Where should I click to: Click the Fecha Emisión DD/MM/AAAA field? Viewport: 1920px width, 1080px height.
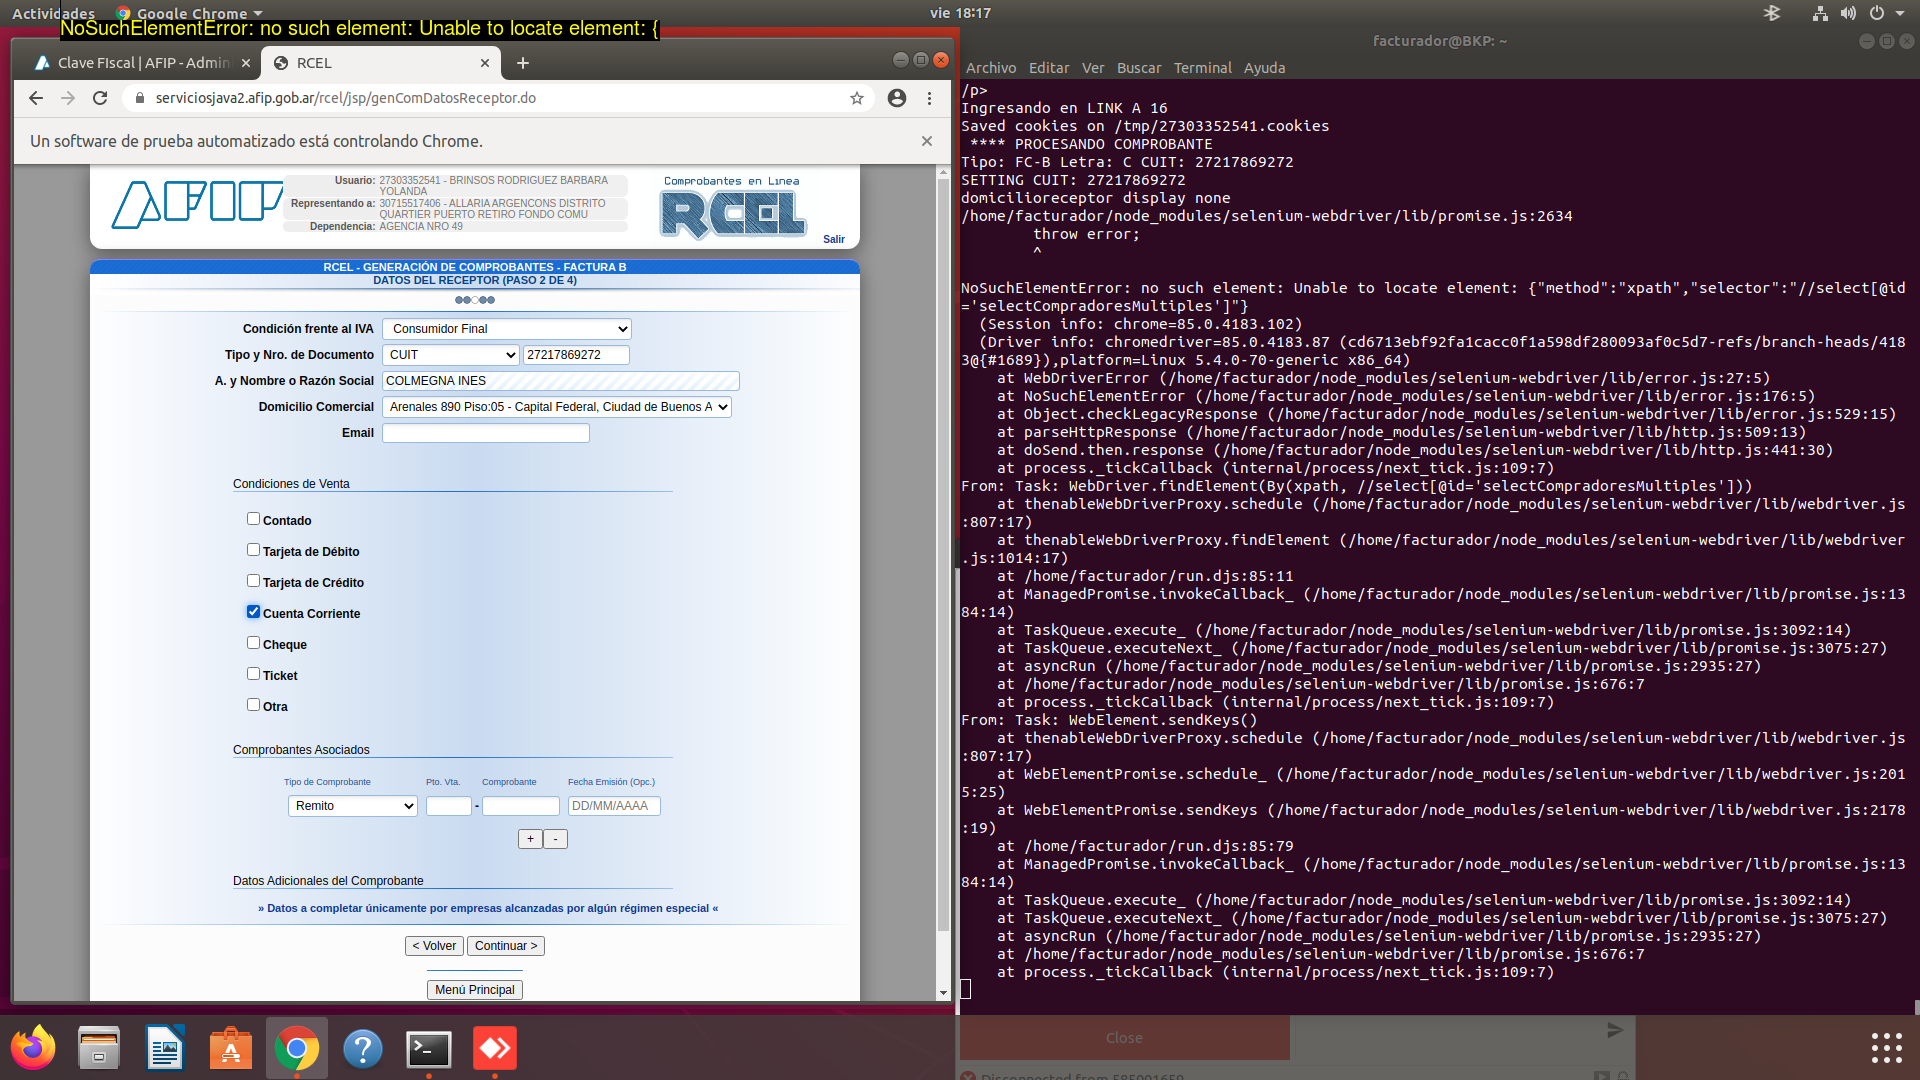coord(614,806)
